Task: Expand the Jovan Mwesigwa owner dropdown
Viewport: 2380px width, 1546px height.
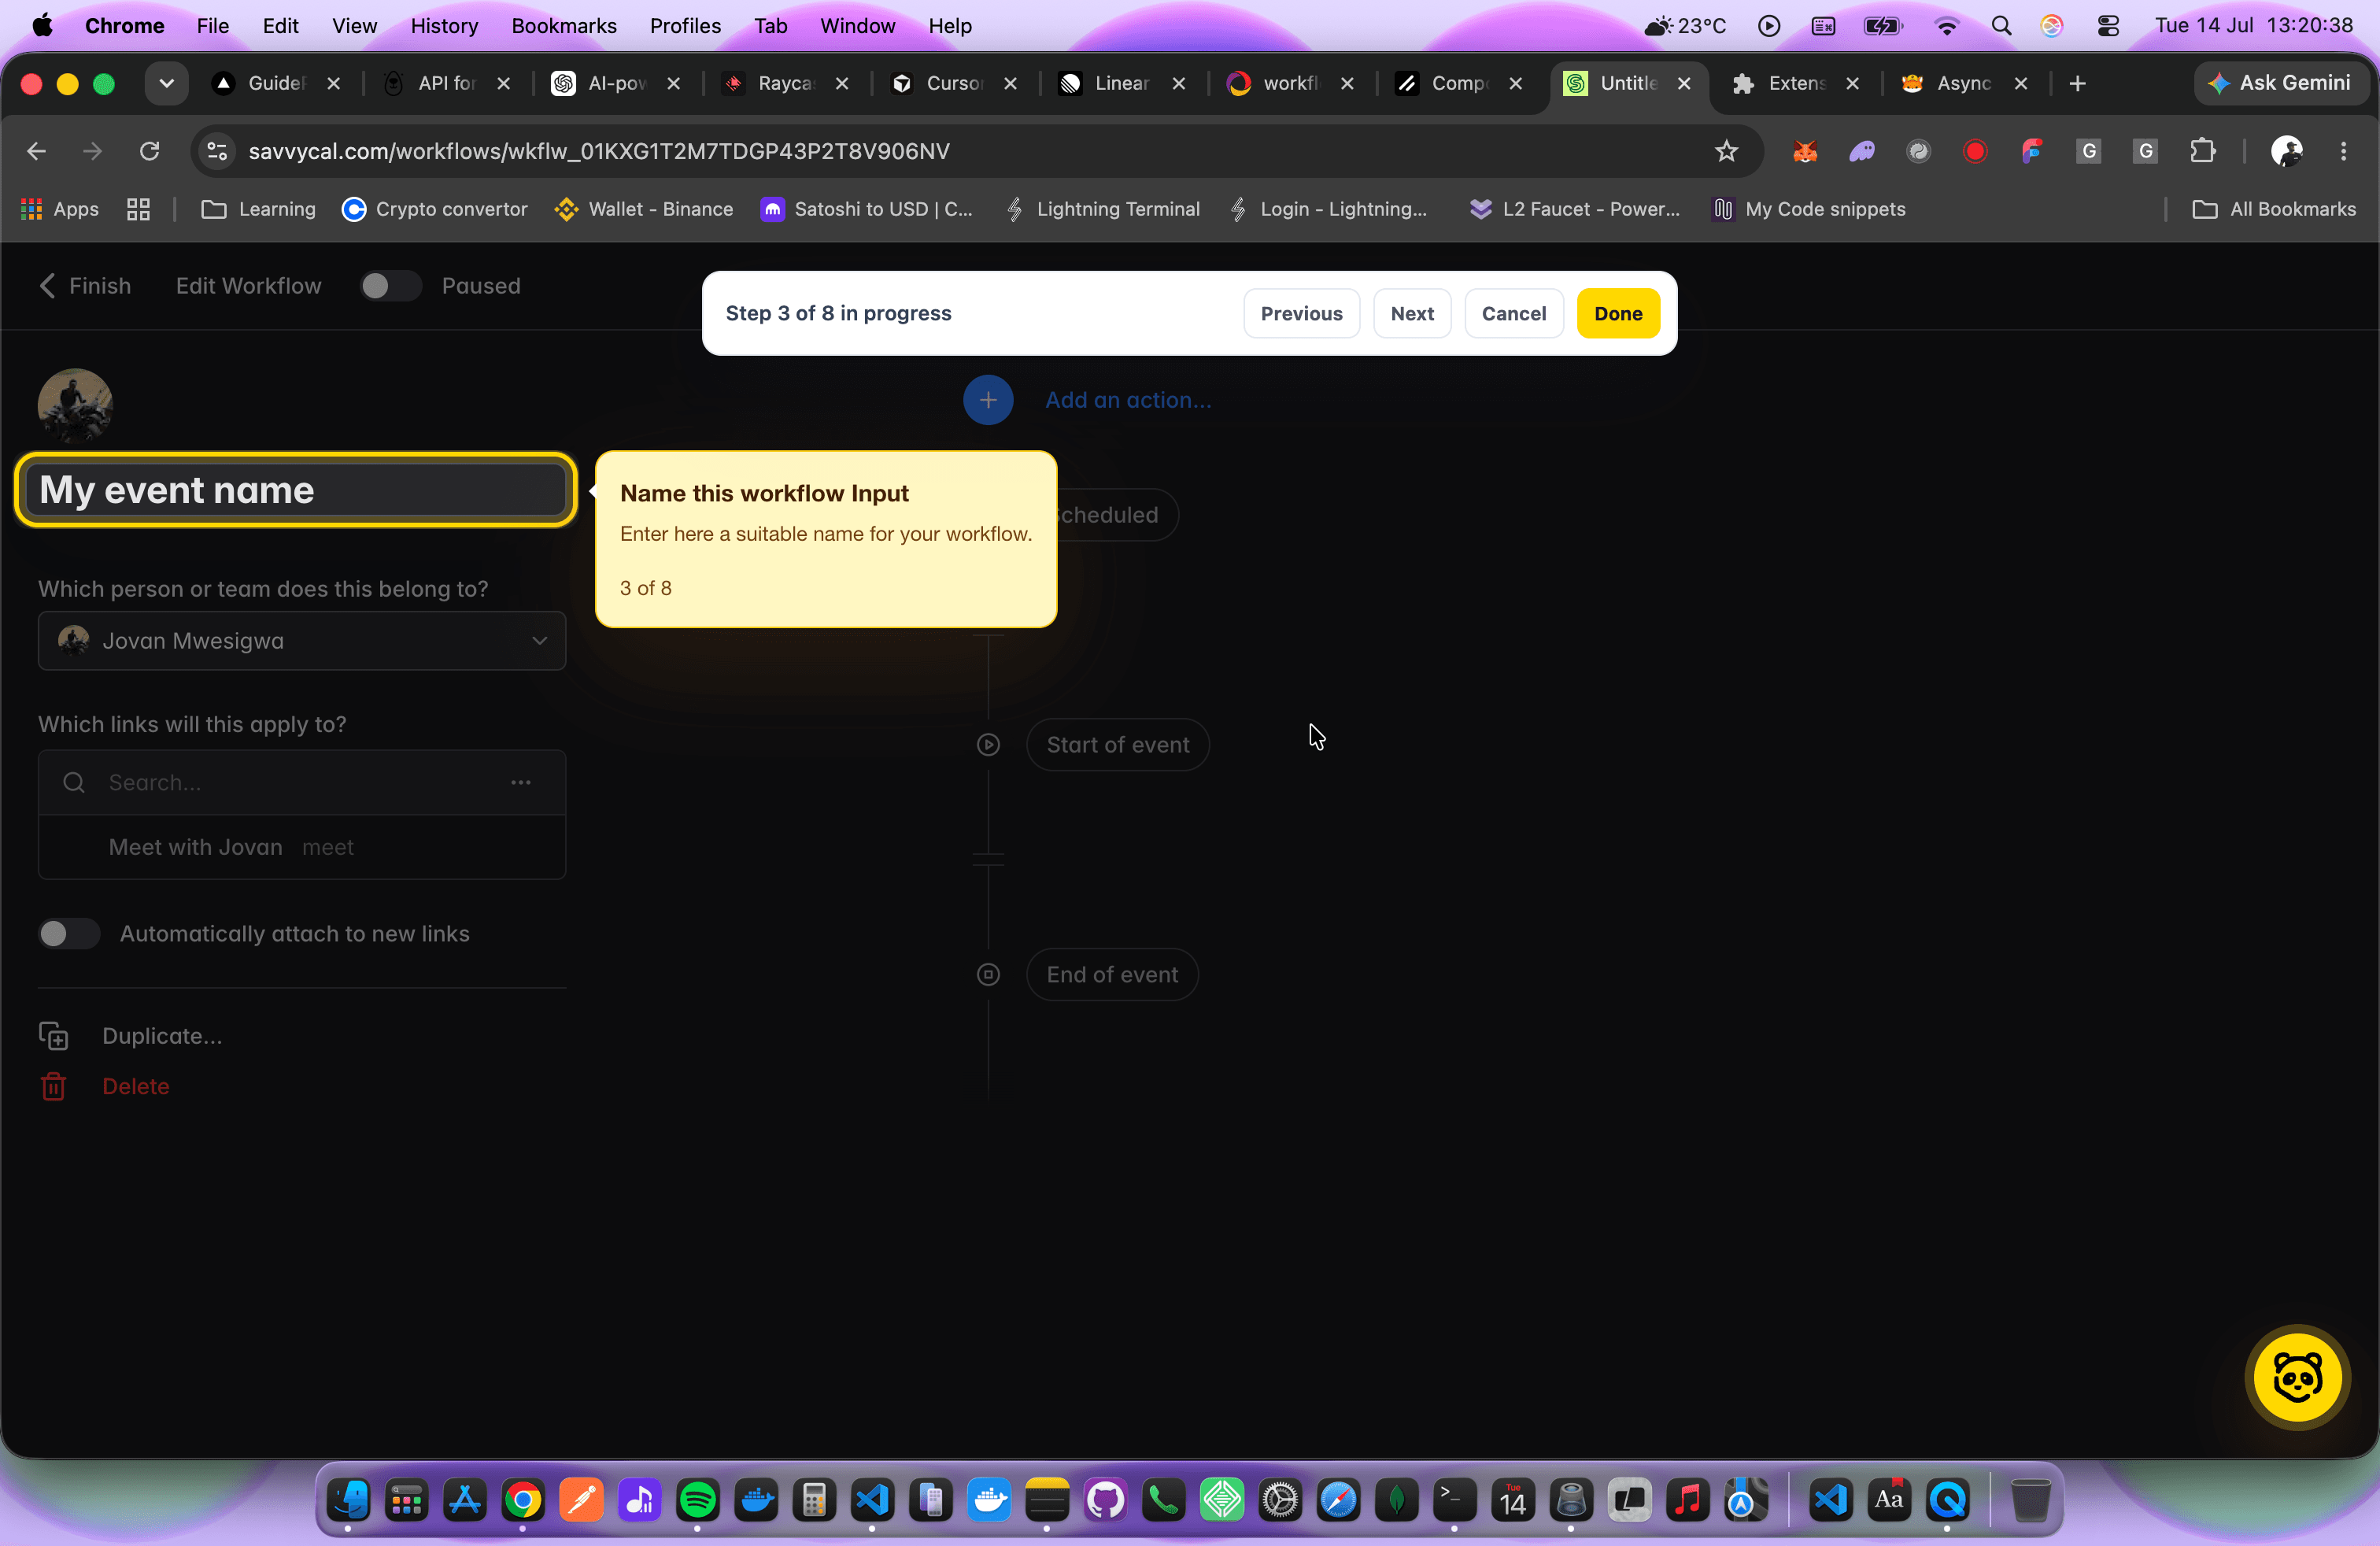Action: (x=302, y=641)
